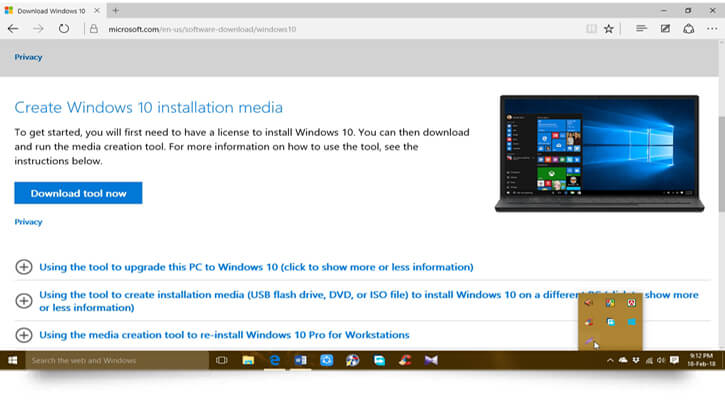The width and height of the screenshot is (725, 400).
Task: Click share icon beside Web Note
Action: [688, 29]
